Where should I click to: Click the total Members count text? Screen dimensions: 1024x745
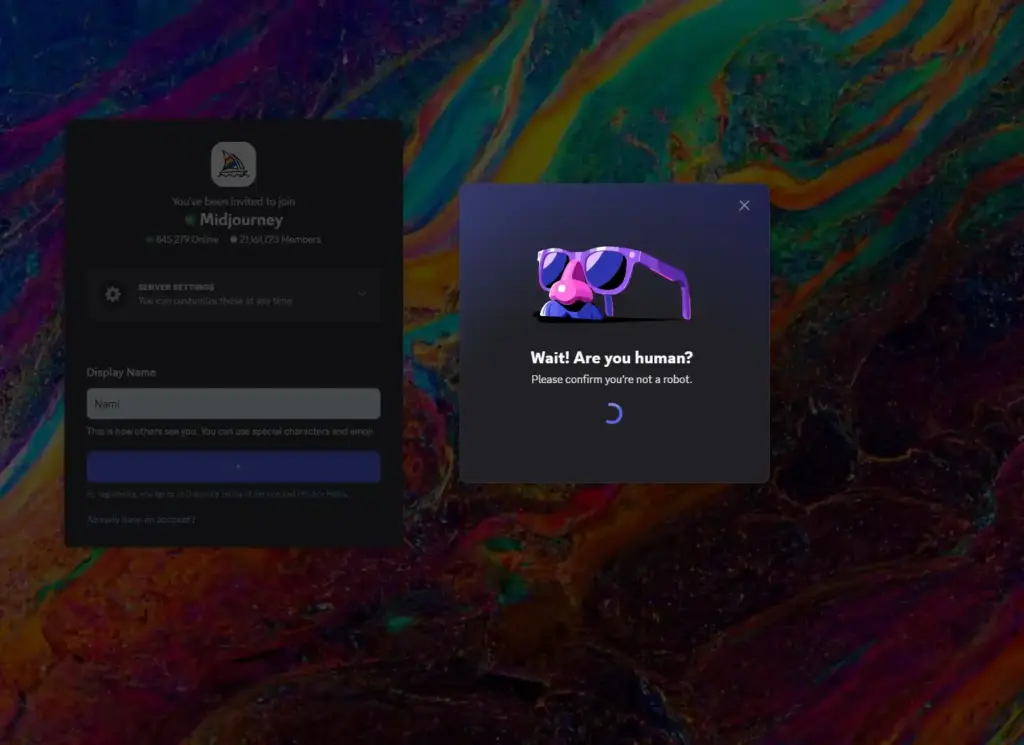click(x=280, y=240)
